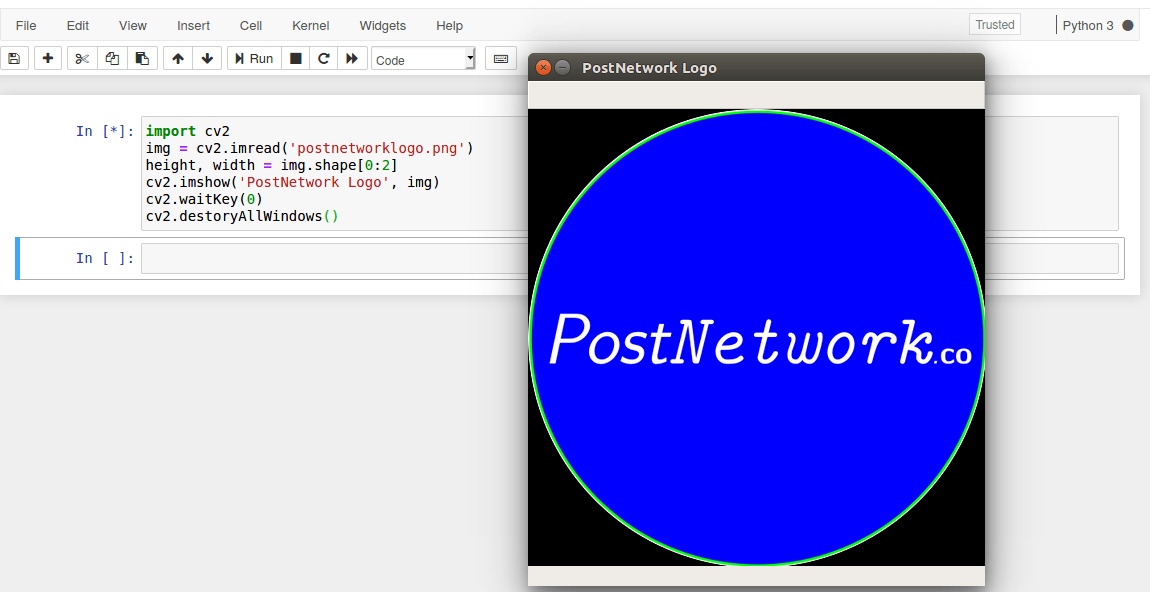Open the Help menu
Screen dimensions: 1150x592
(449, 25)
